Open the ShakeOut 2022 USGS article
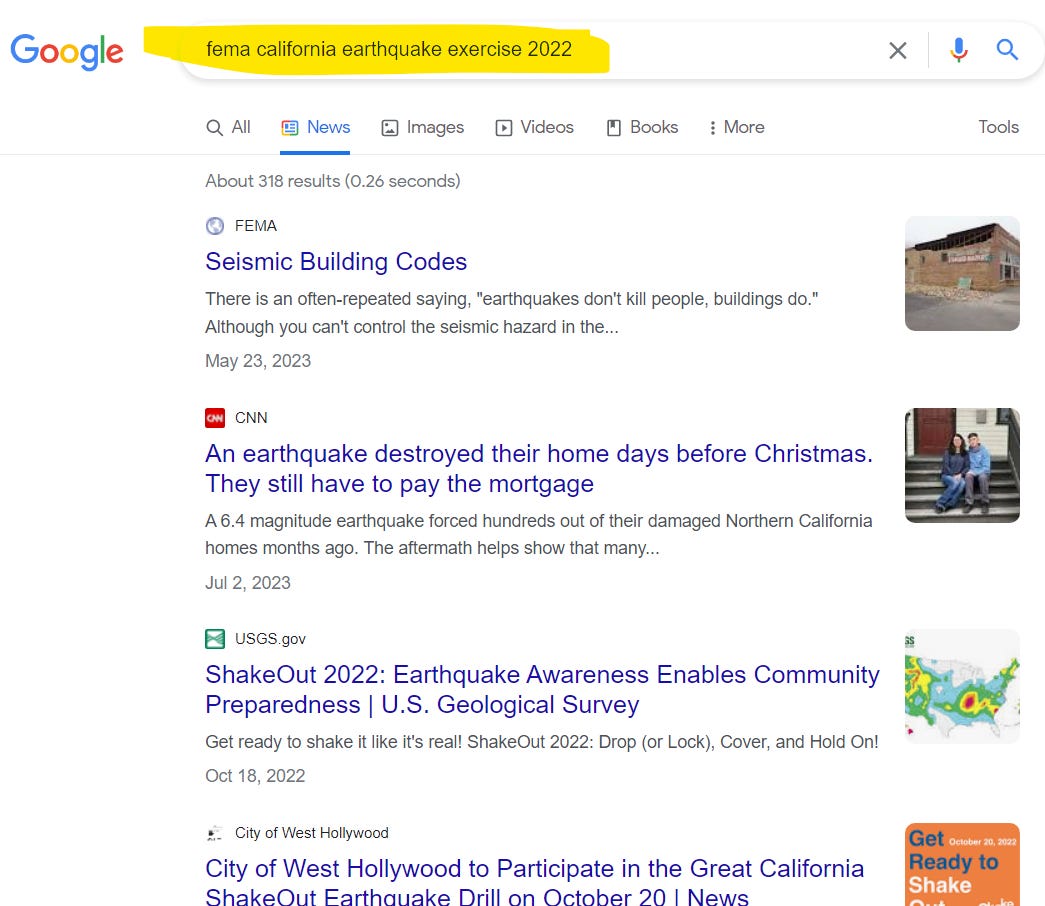 click(542, 689)
